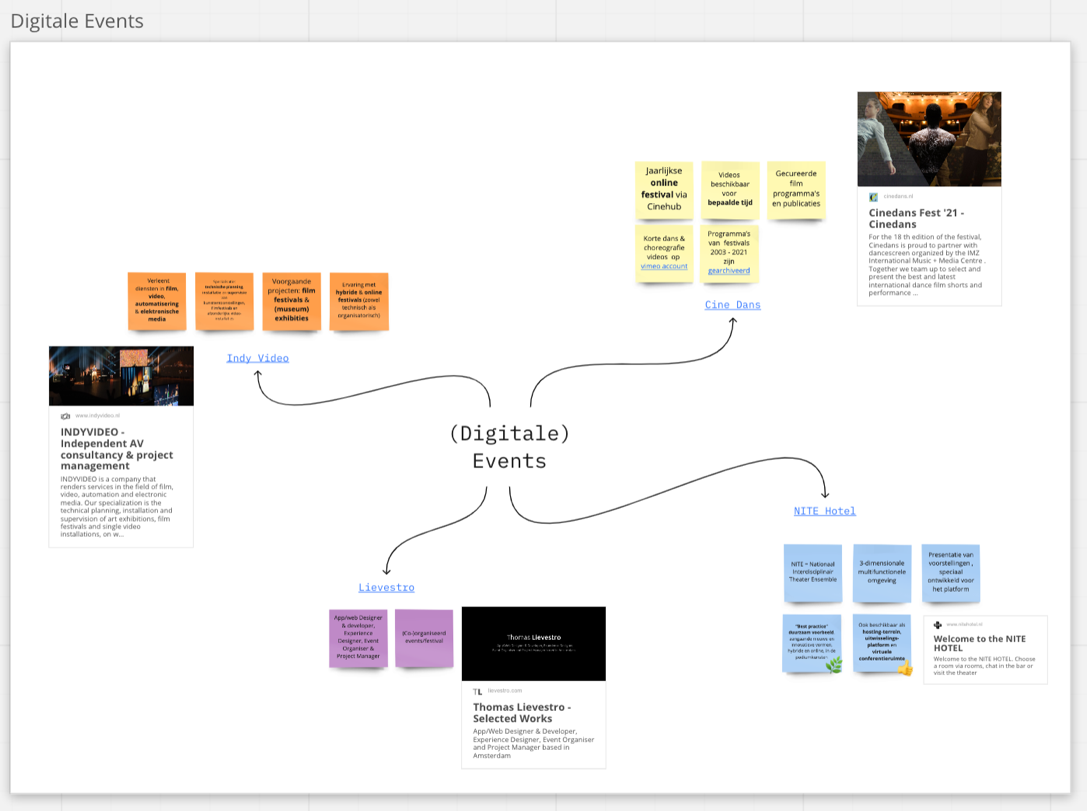Screen dimensions: 1087x811
Task: Click the Cinedans card description text
Action: pos(926,265)
